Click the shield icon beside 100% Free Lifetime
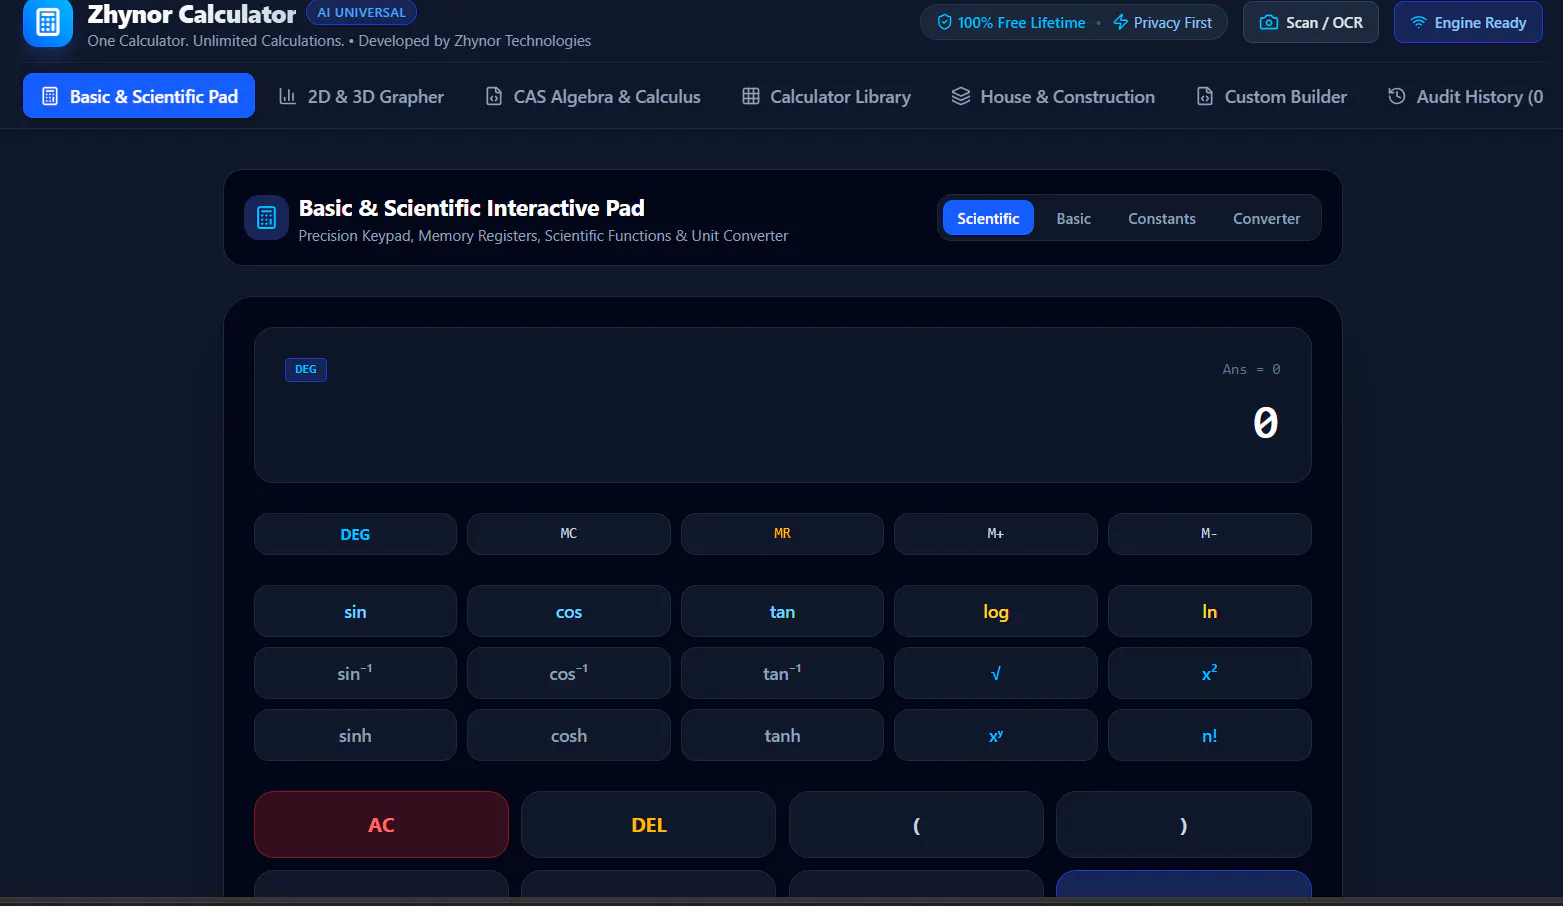This screenshot has width=1563, height=906. [944, 22]
